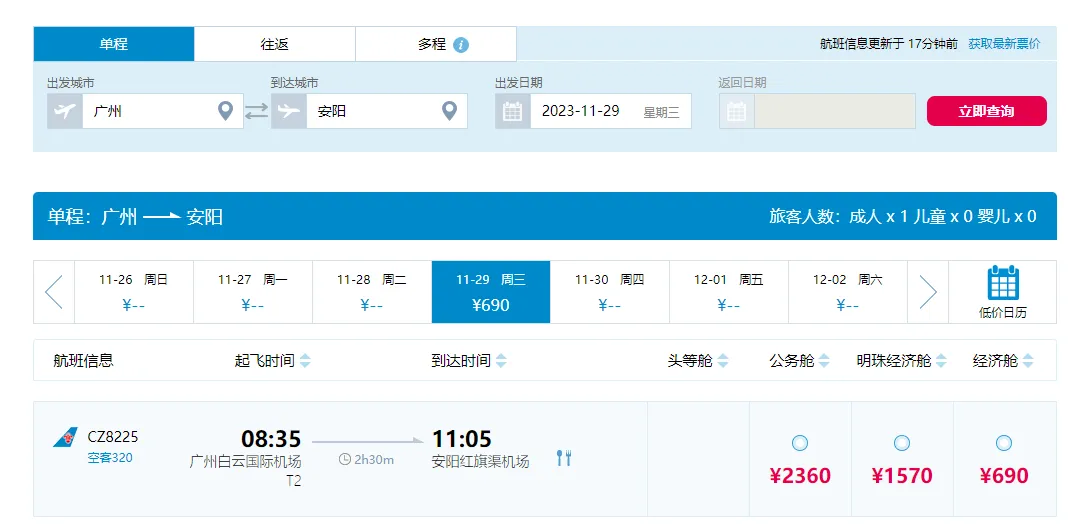The width and height of the screenshot is (1074, 526).
Task: Click the arrival city location pin icon
Action: [x=450, y=111]
